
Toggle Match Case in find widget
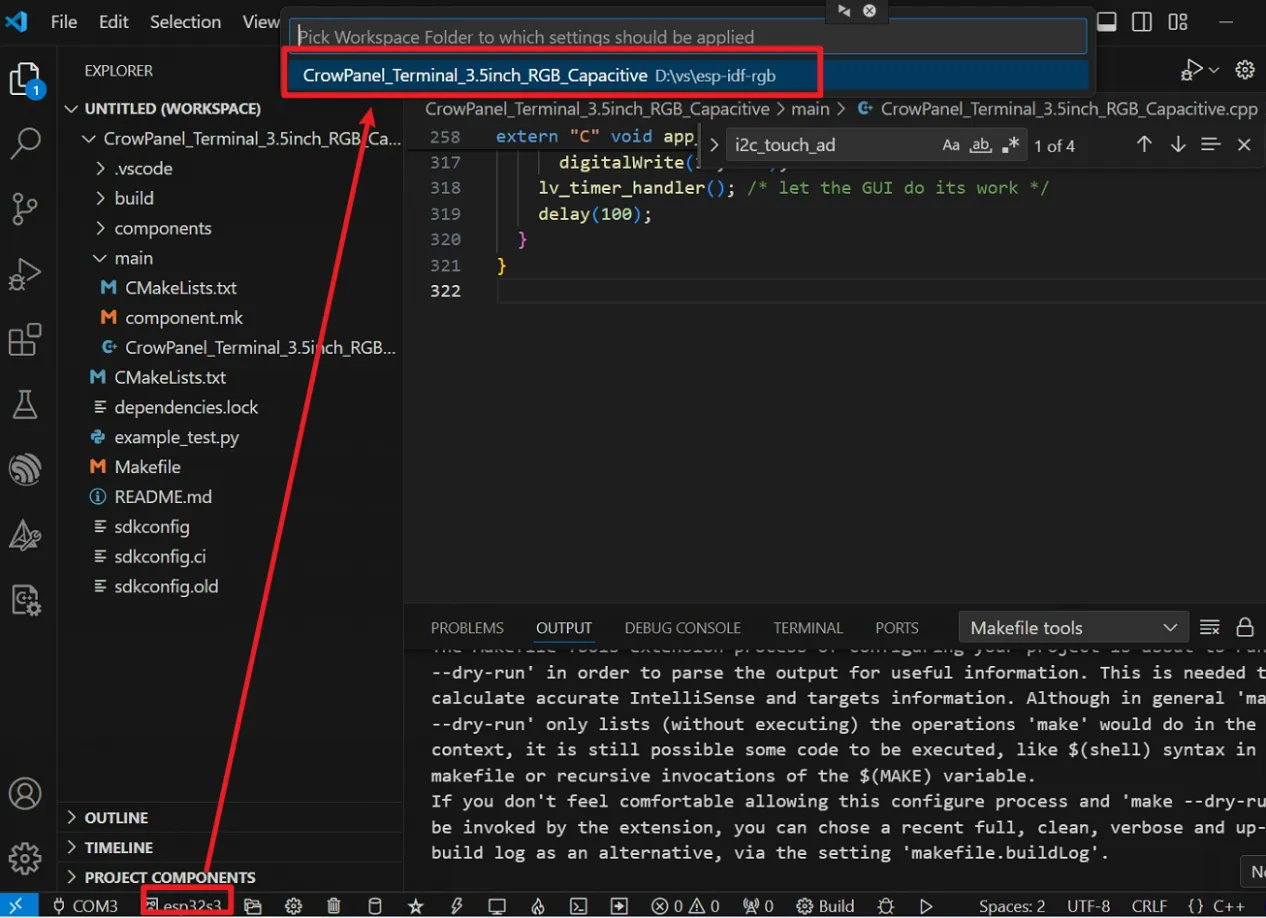951,145
